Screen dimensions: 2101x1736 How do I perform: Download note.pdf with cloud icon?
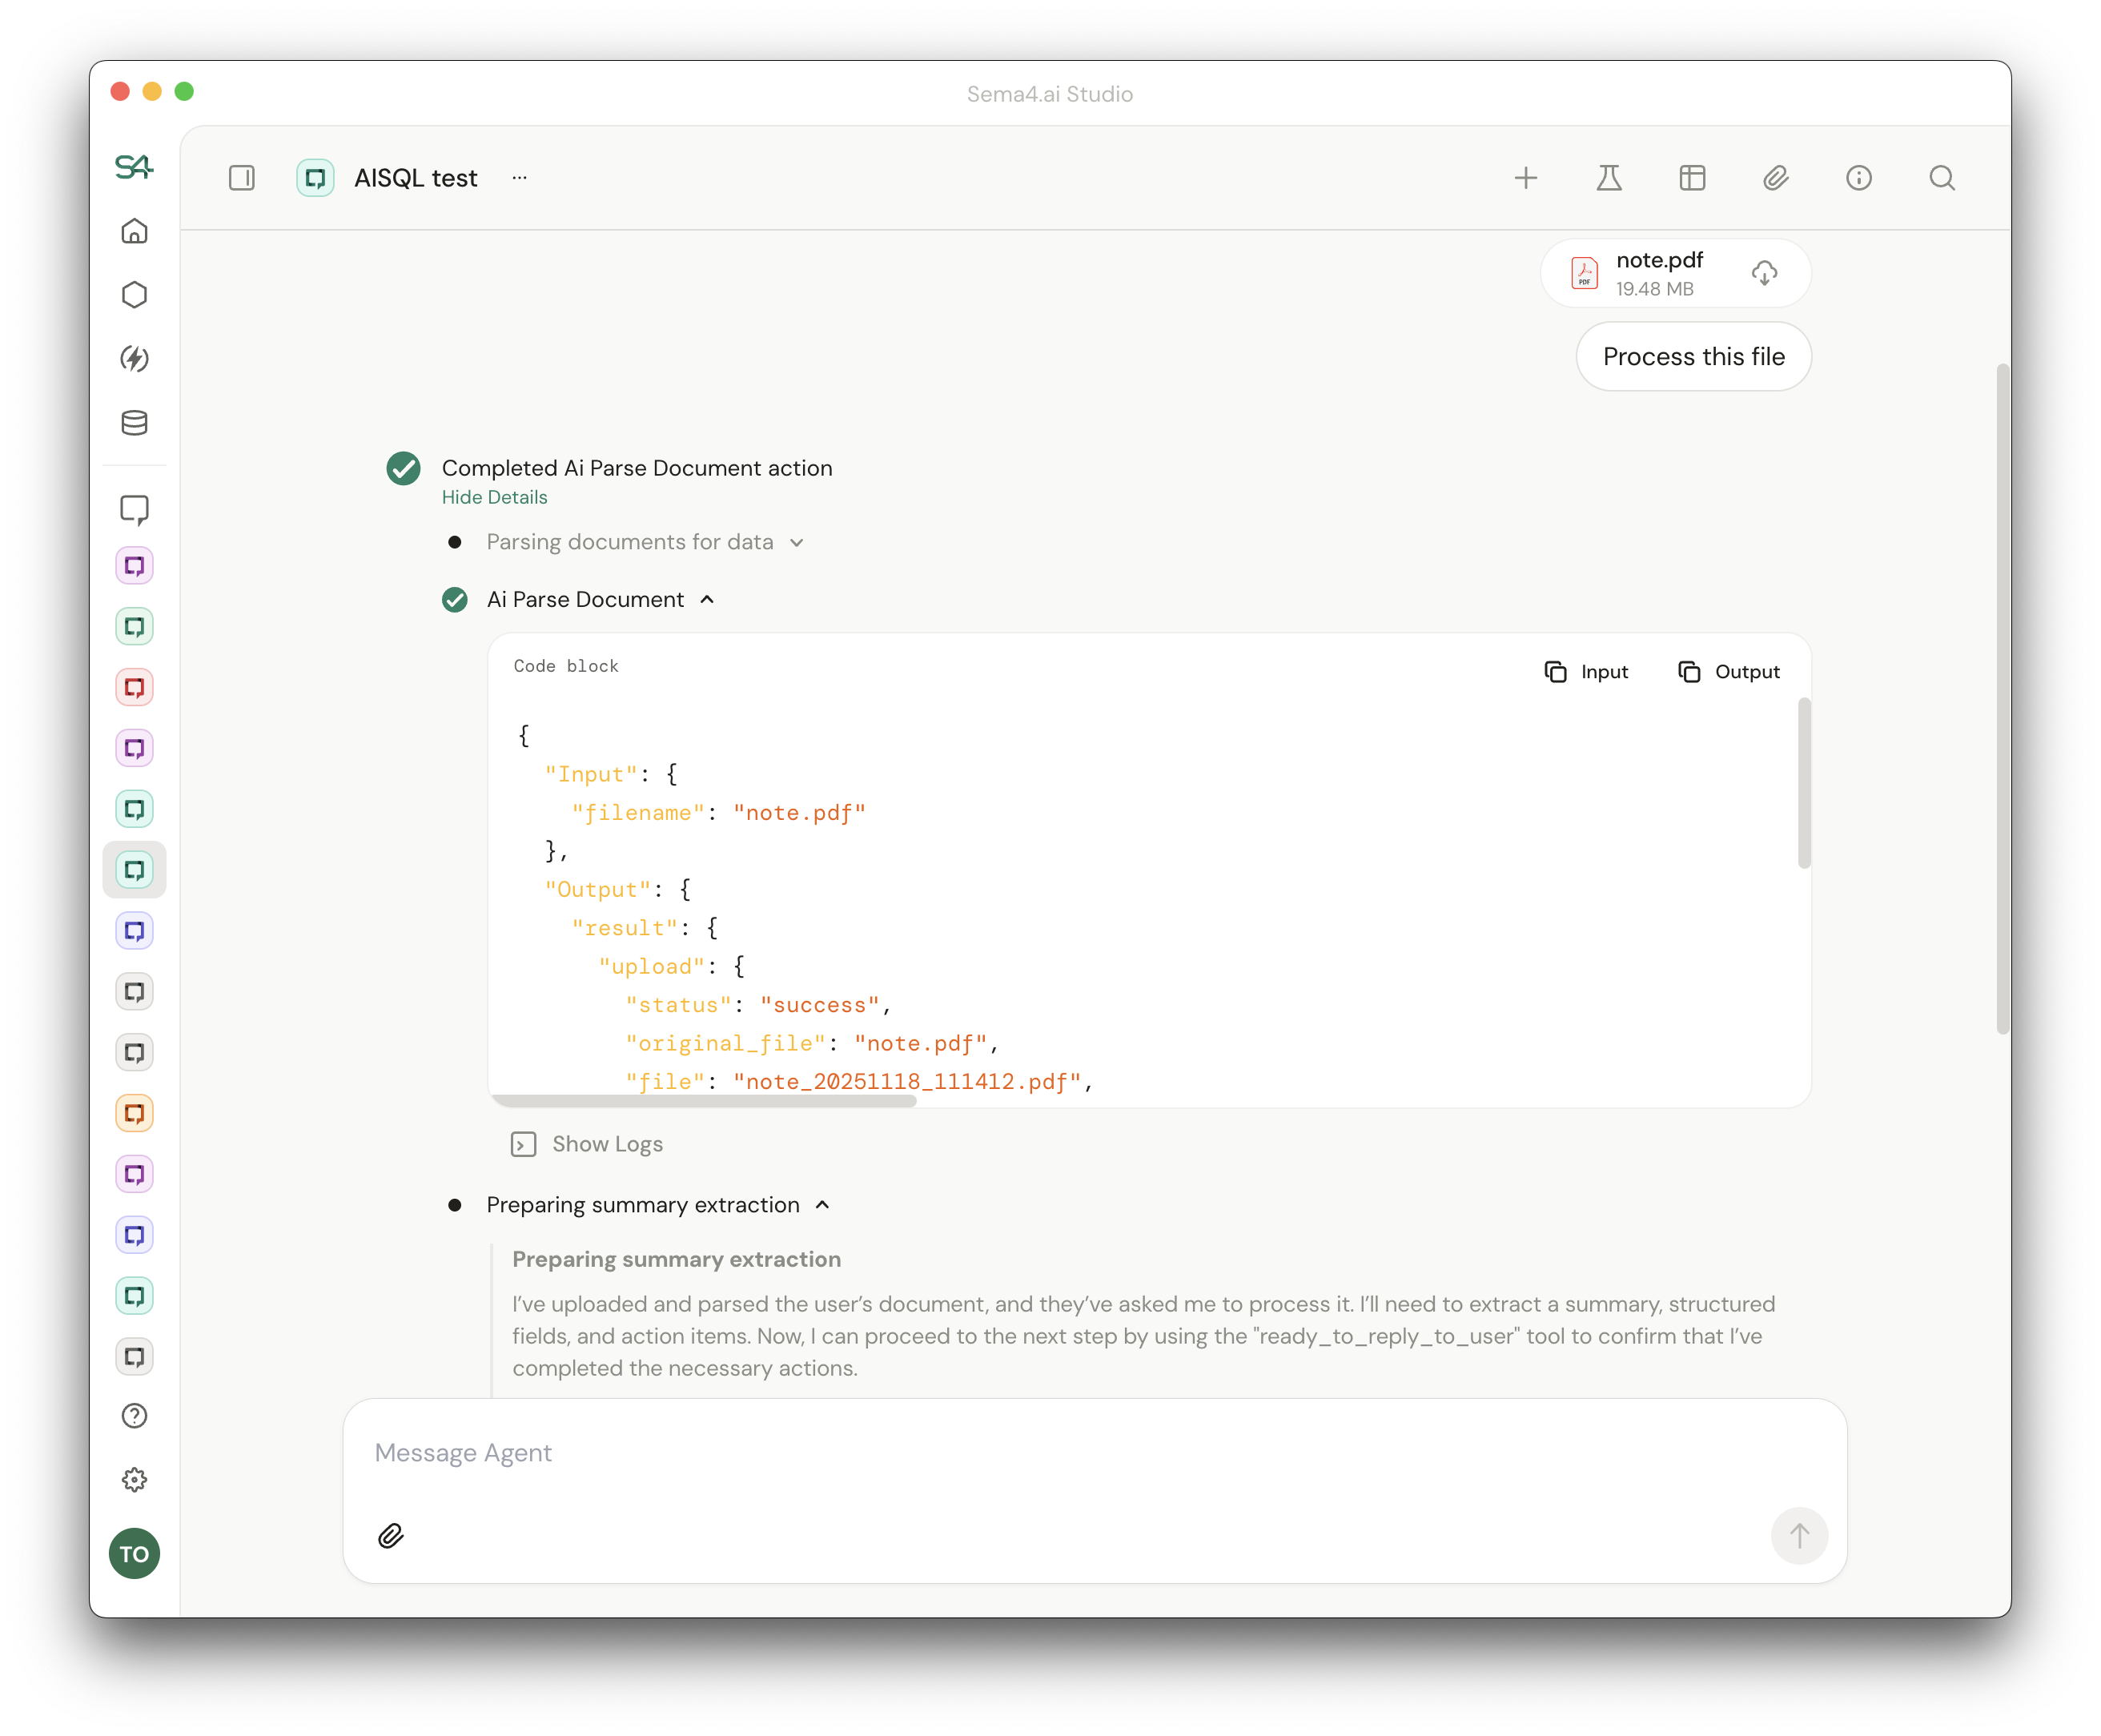pyautogui.click(x=1764, y=273)
